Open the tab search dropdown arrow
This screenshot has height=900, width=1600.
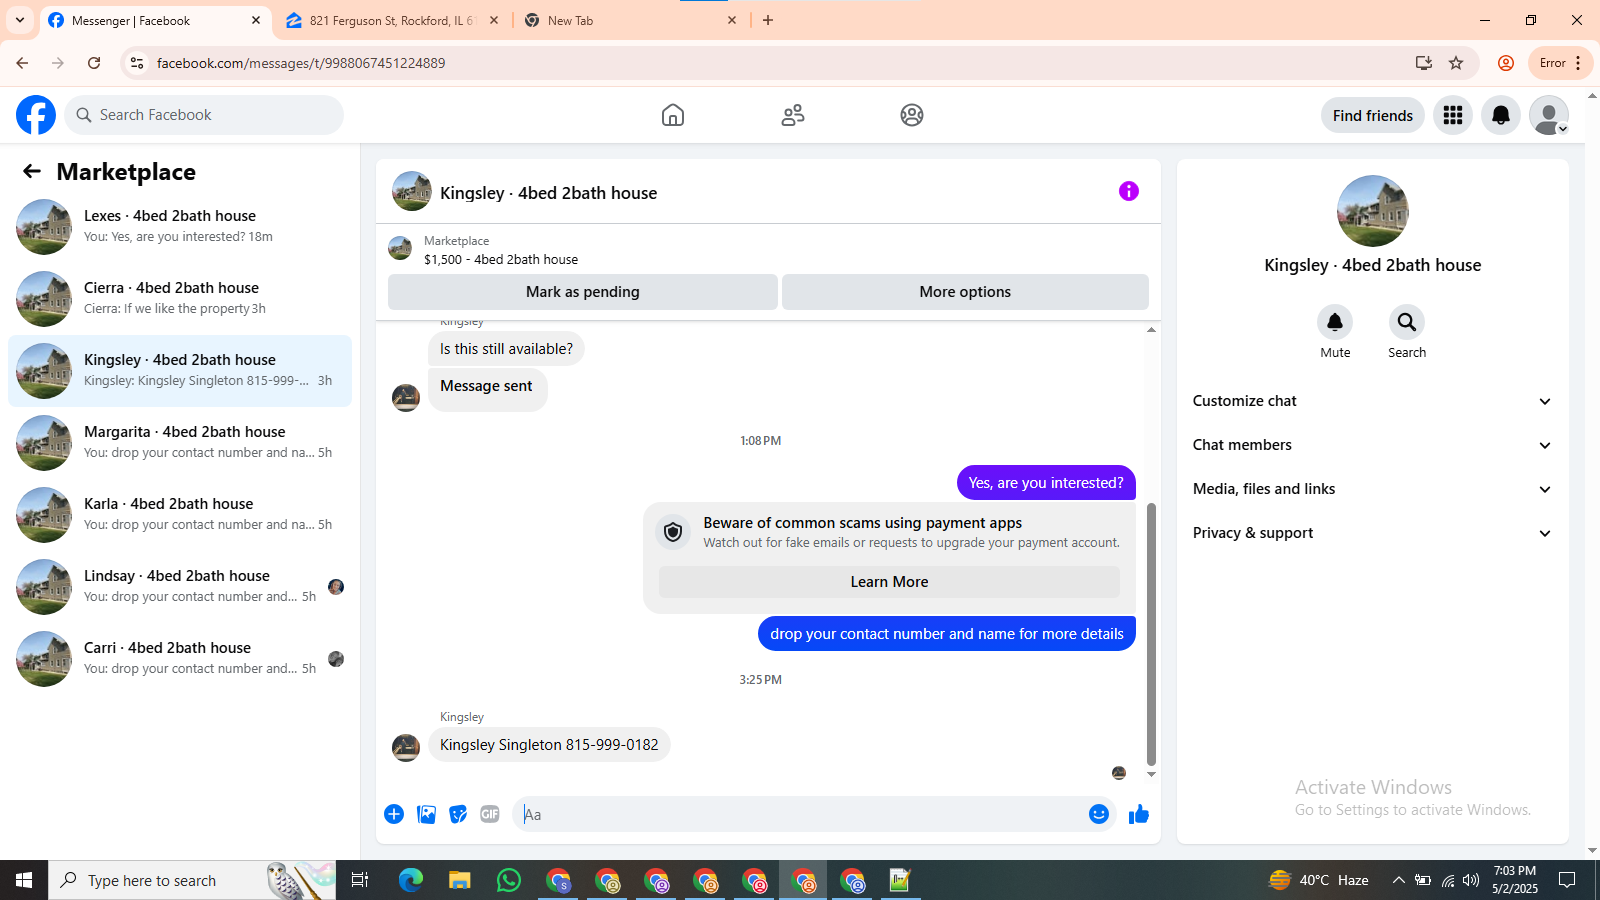point(20,20)
